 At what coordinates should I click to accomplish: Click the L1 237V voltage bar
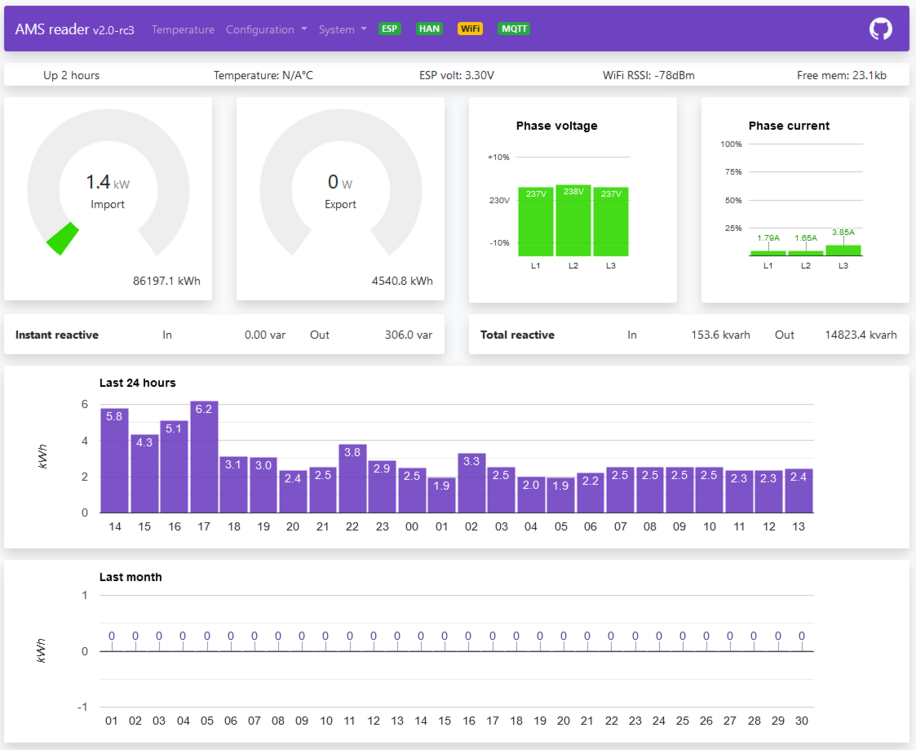(536, 222)
